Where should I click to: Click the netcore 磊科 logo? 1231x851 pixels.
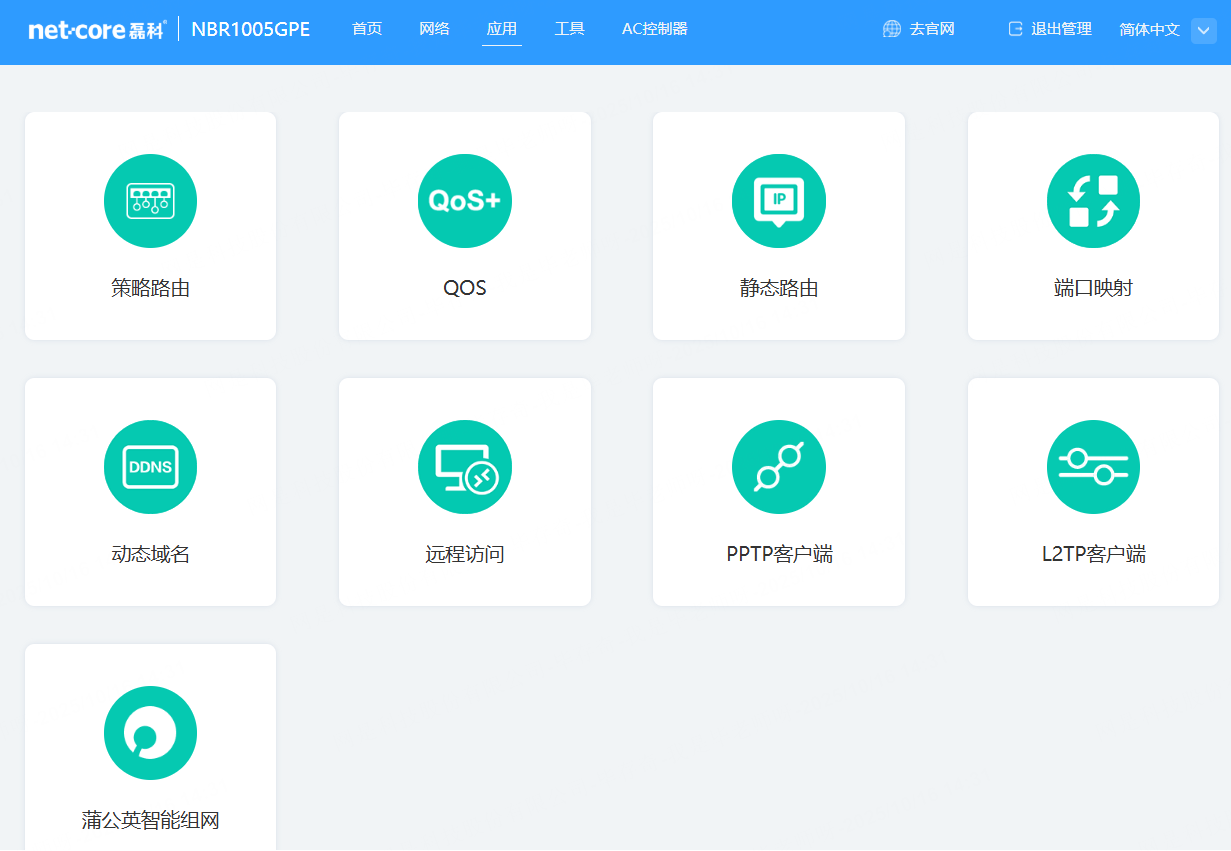tap(97, 30)
